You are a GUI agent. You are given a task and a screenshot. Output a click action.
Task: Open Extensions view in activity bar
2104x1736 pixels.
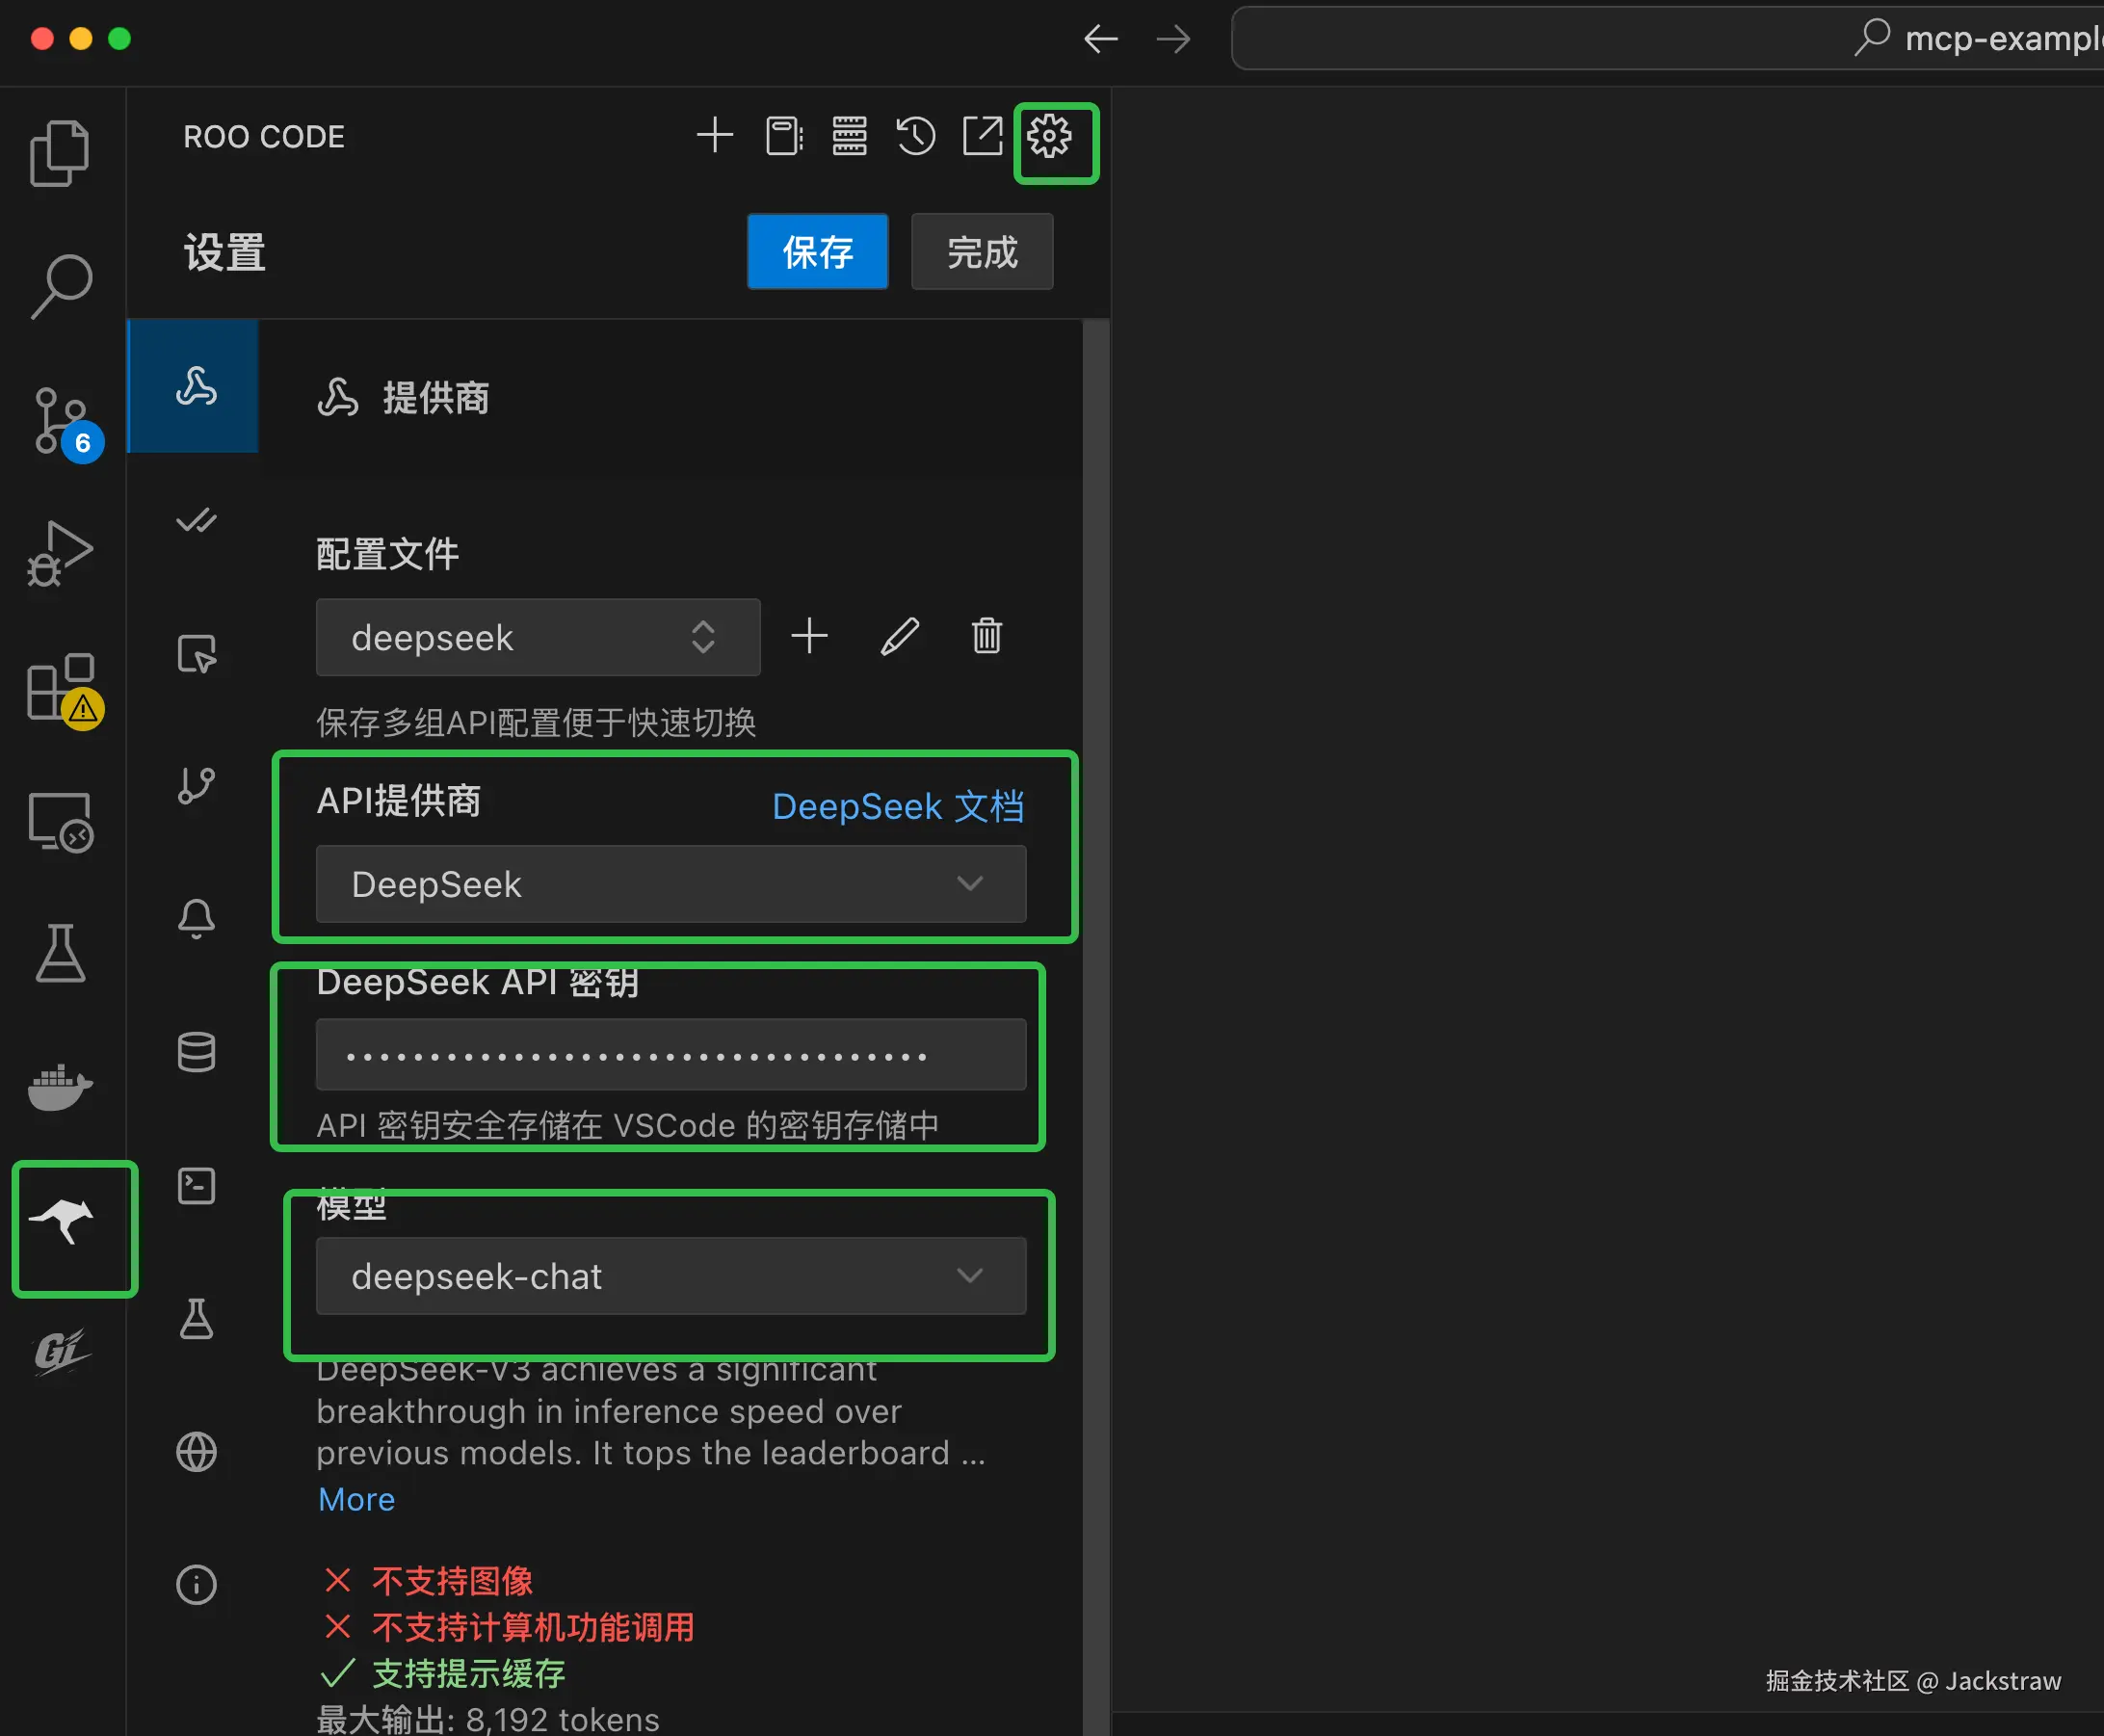(62, 688)
